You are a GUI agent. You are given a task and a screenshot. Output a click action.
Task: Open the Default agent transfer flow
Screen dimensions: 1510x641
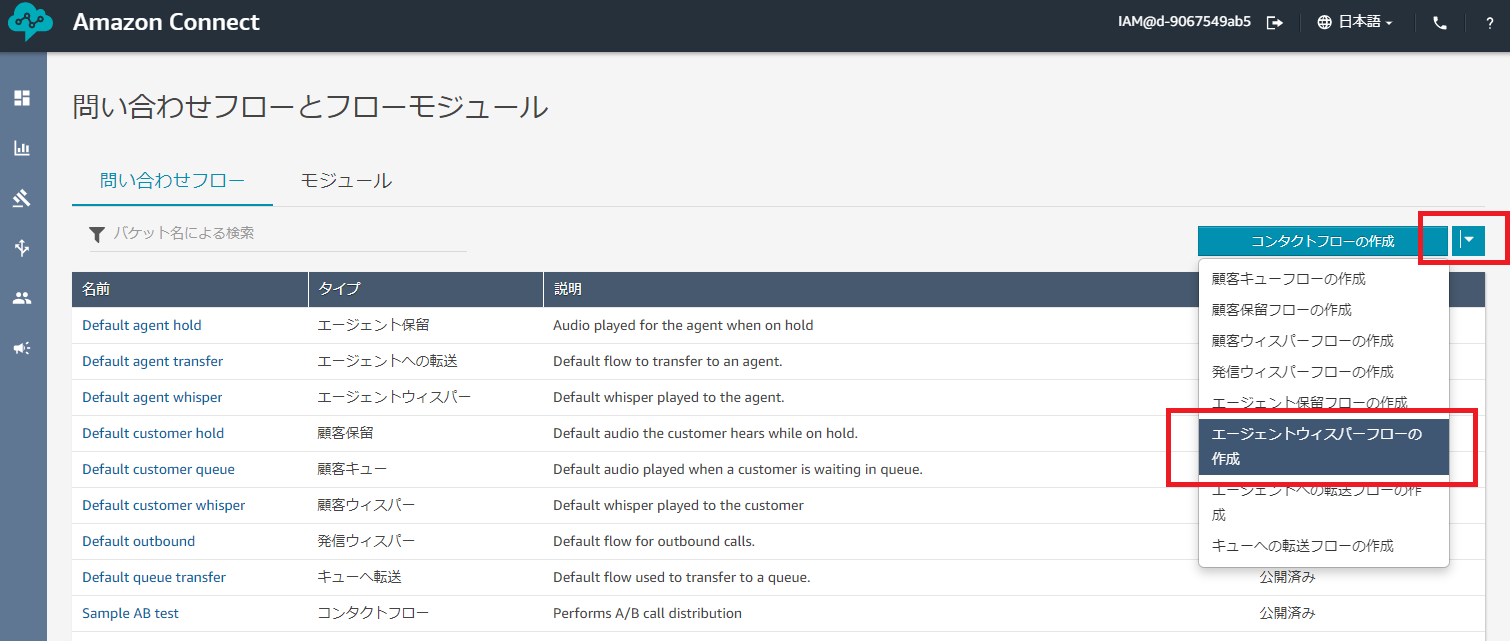click(x=153, y=361)
